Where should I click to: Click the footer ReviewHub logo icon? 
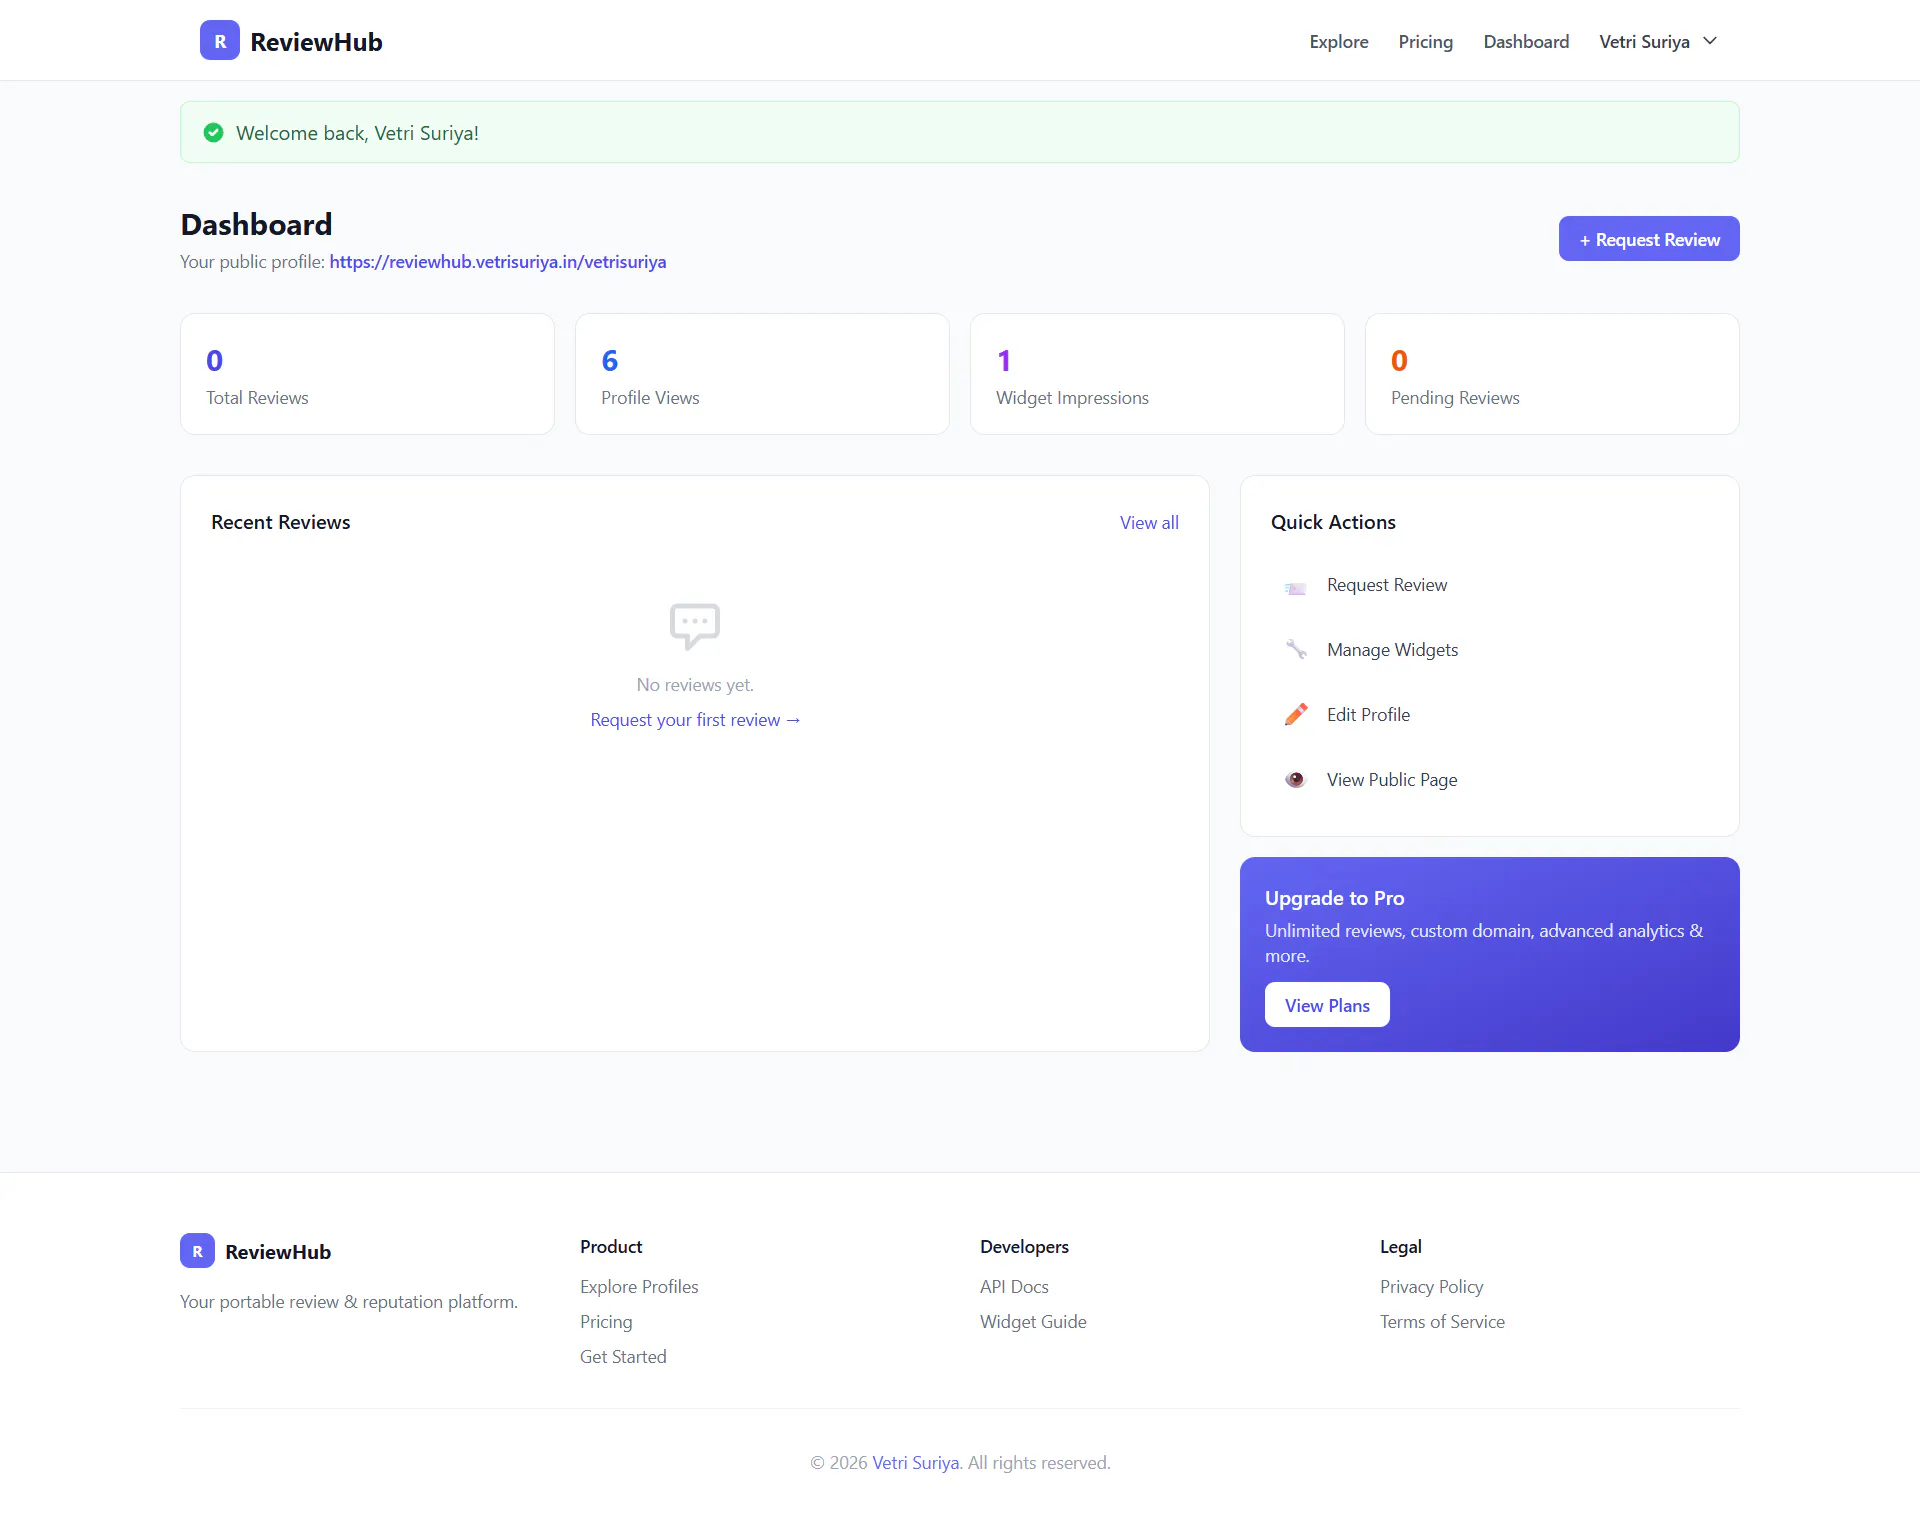(197, 1251)
